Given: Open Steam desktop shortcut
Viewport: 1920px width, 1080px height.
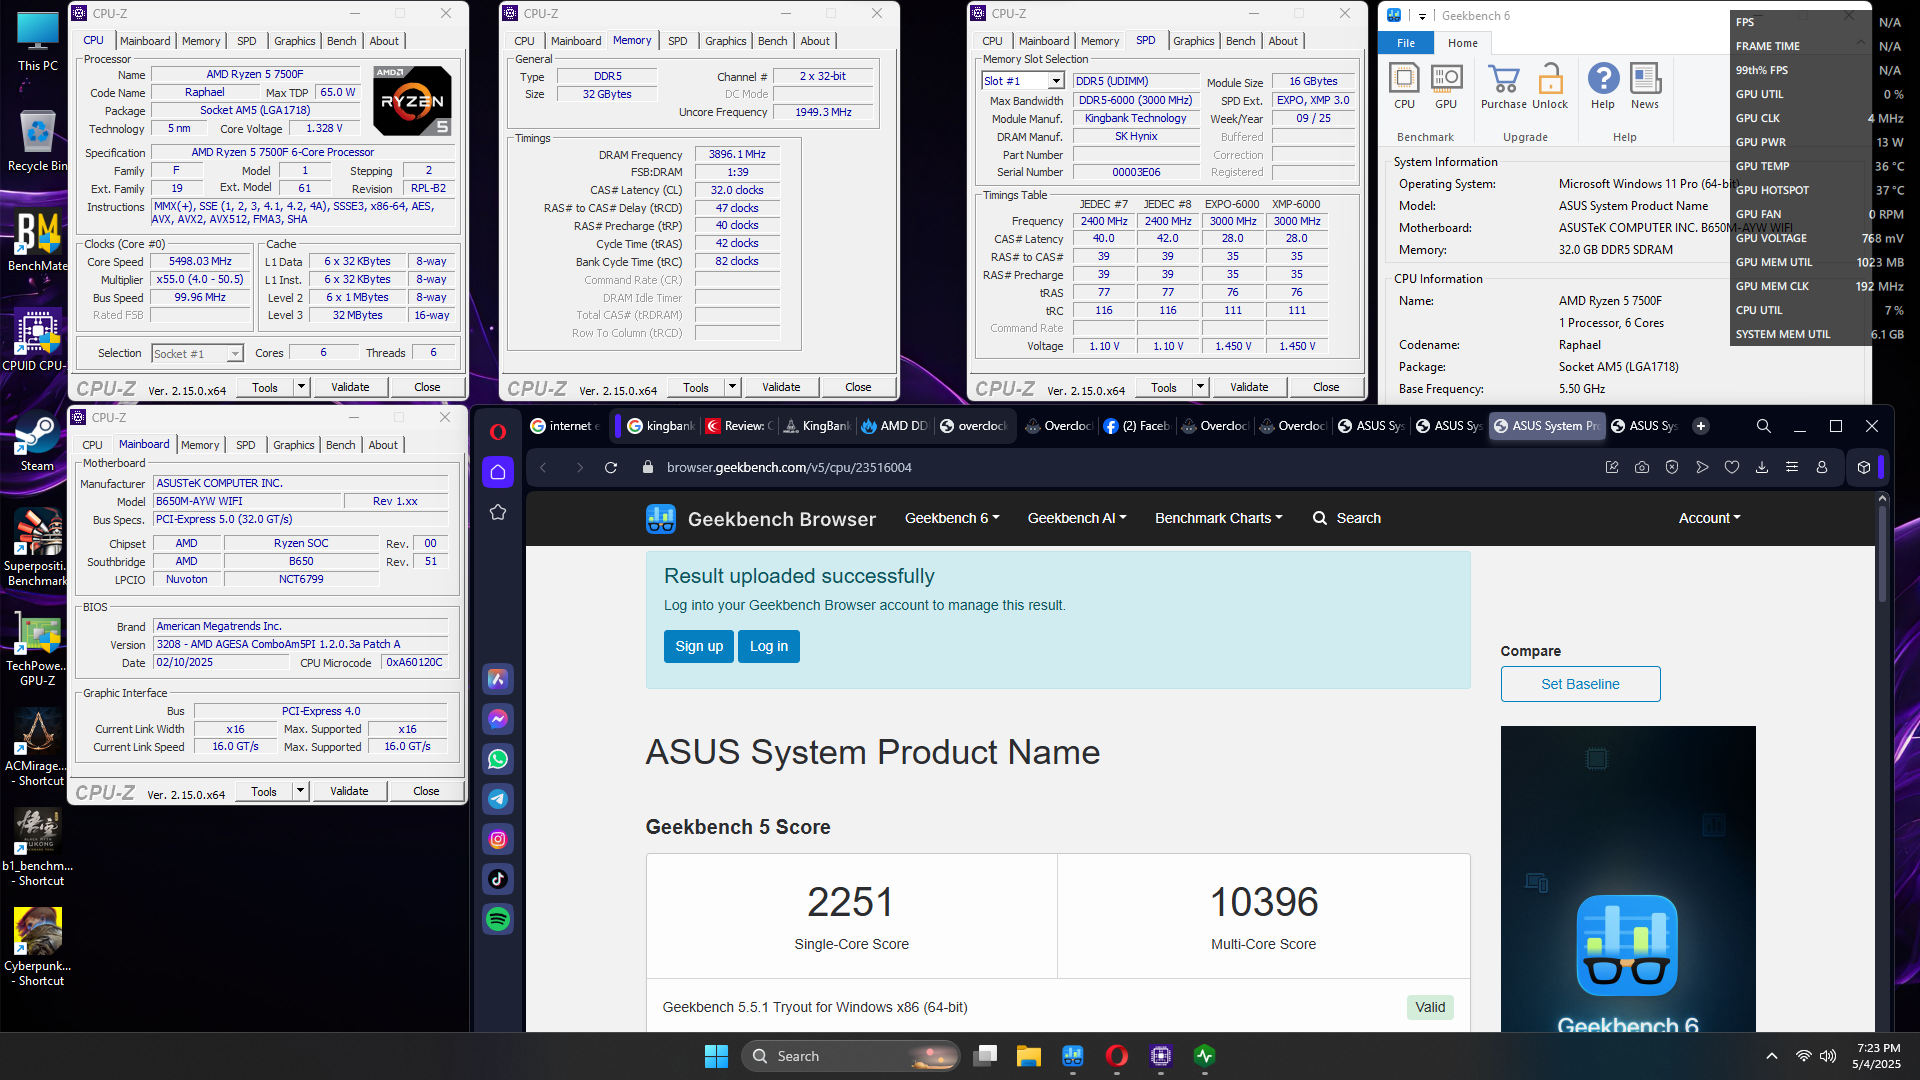Looking at the screenshot, I should point(37,443).
